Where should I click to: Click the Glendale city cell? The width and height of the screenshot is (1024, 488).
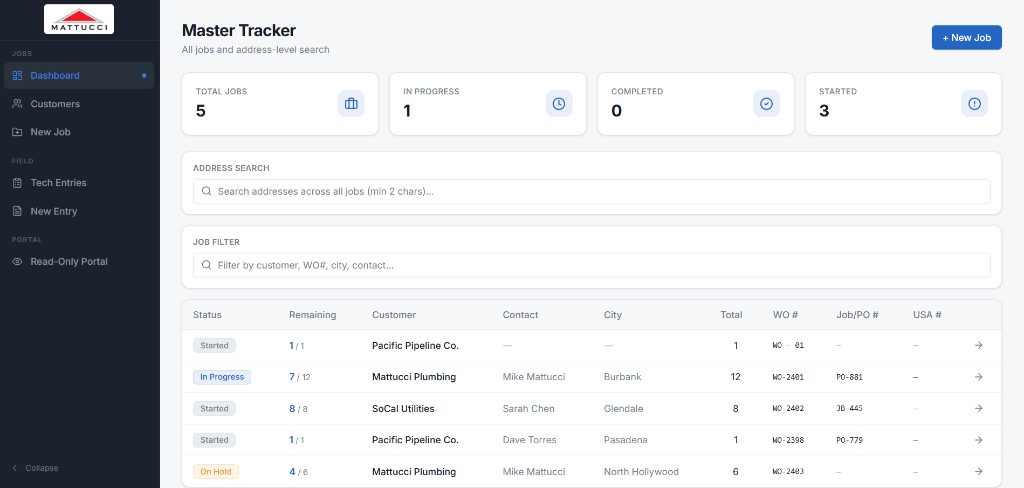pyautogui.click(x=624, y=408)
